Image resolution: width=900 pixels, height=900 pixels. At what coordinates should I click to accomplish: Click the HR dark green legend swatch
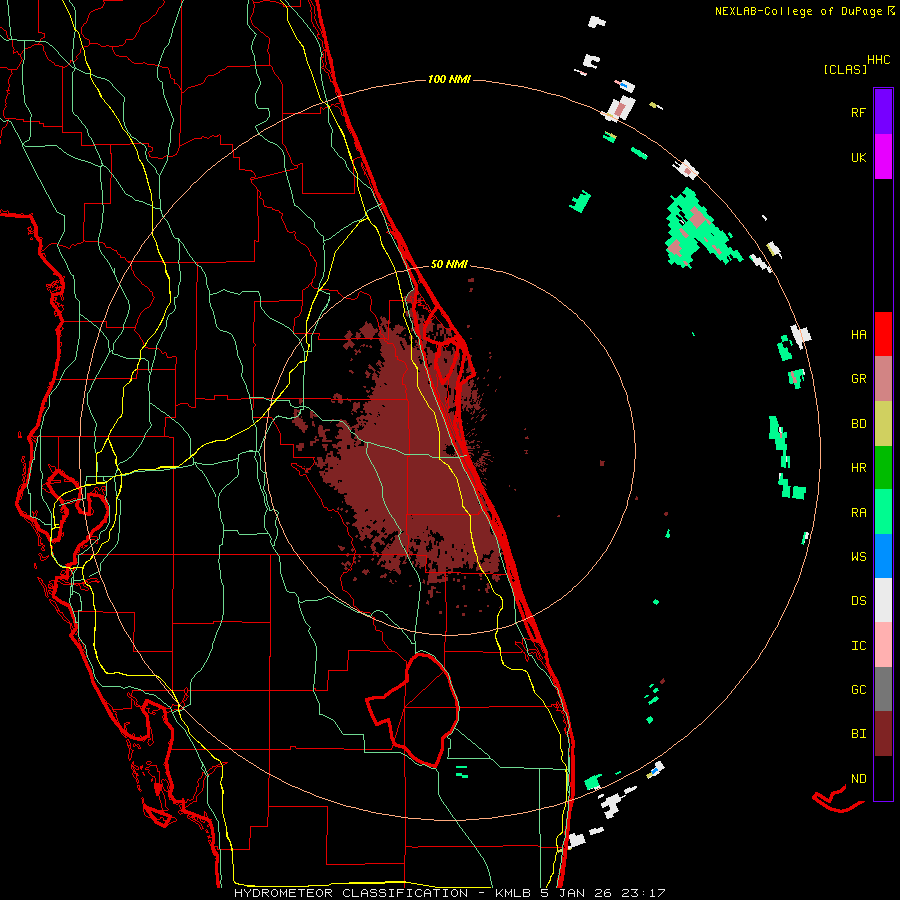click(x=883, y=468)
